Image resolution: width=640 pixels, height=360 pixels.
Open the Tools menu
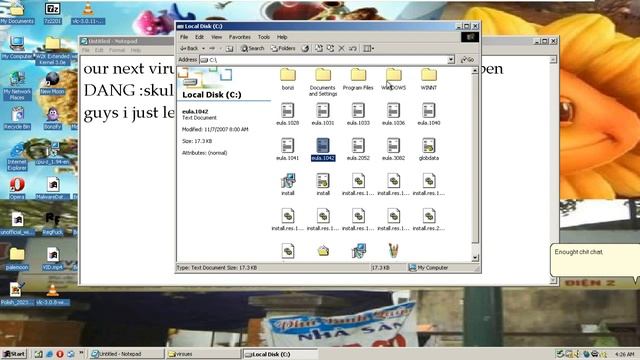pos(264,37)
